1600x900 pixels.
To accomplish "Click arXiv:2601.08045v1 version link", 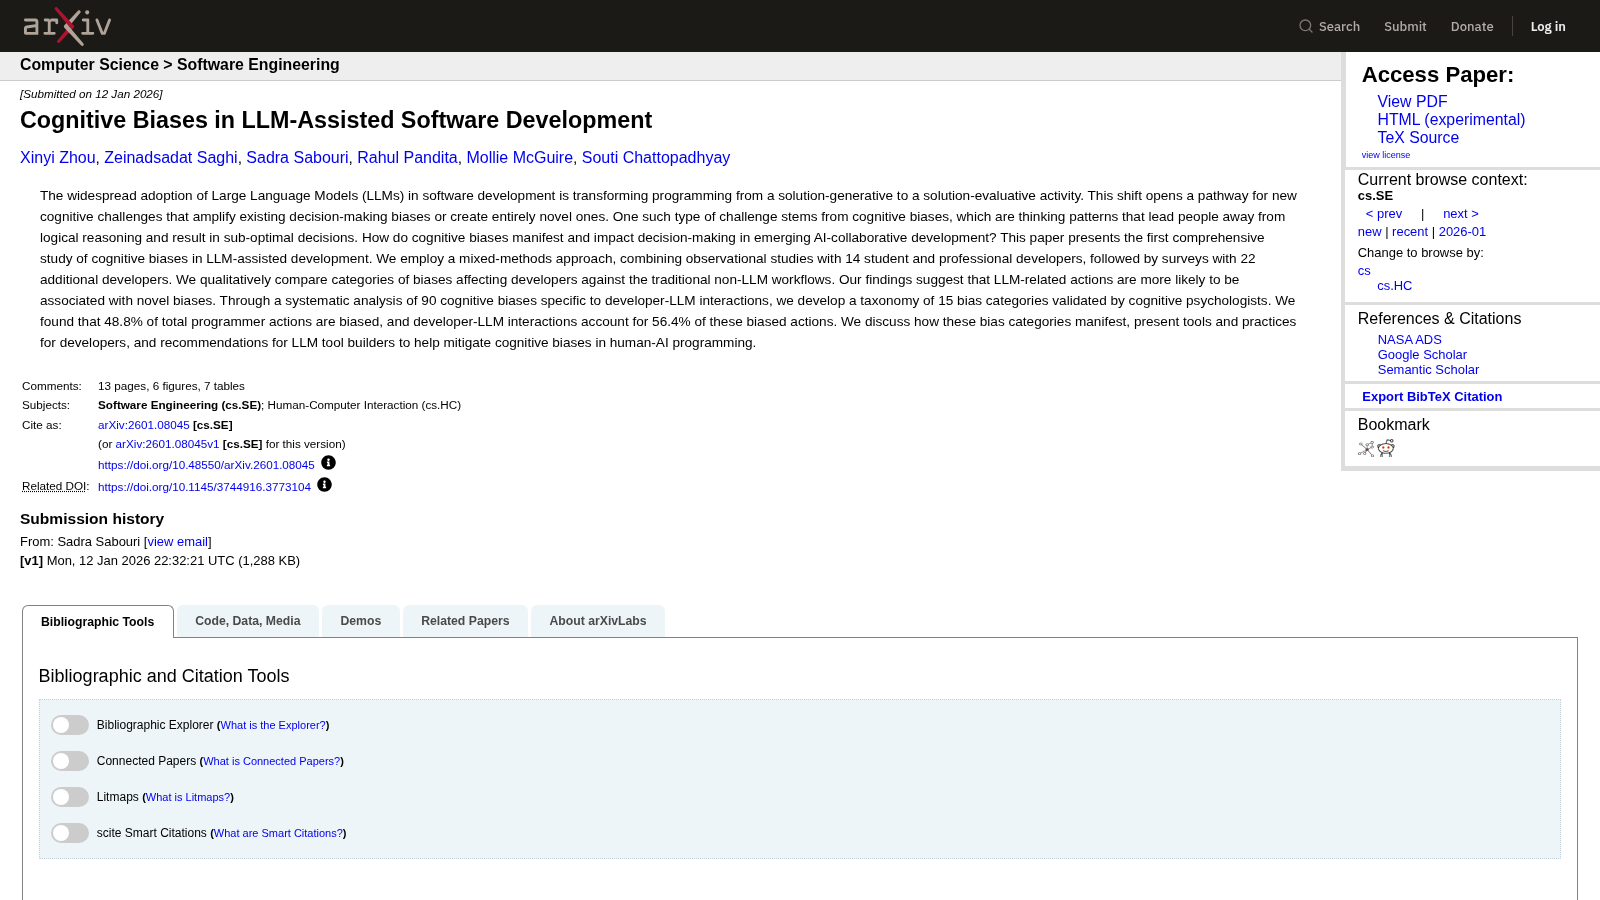I will coord(167,444).
